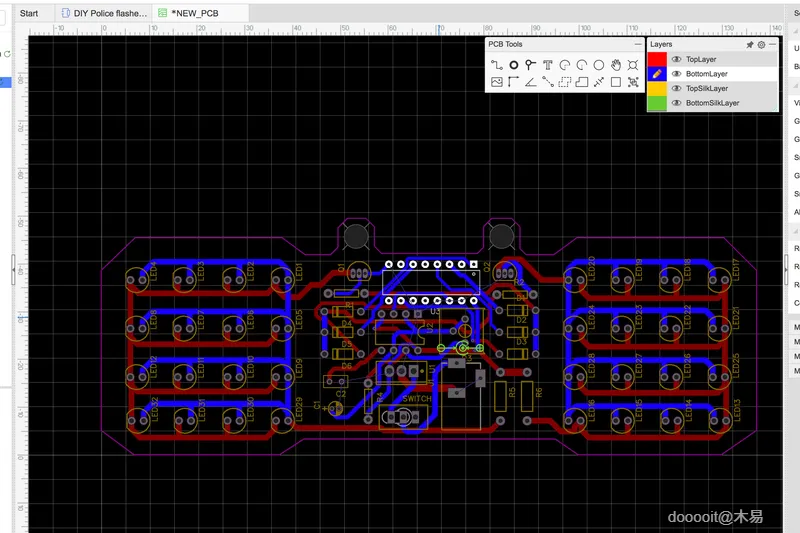The image size is (800, 533).
Task: Select the Circle drawing tool
Action: [x=599, y=65]
